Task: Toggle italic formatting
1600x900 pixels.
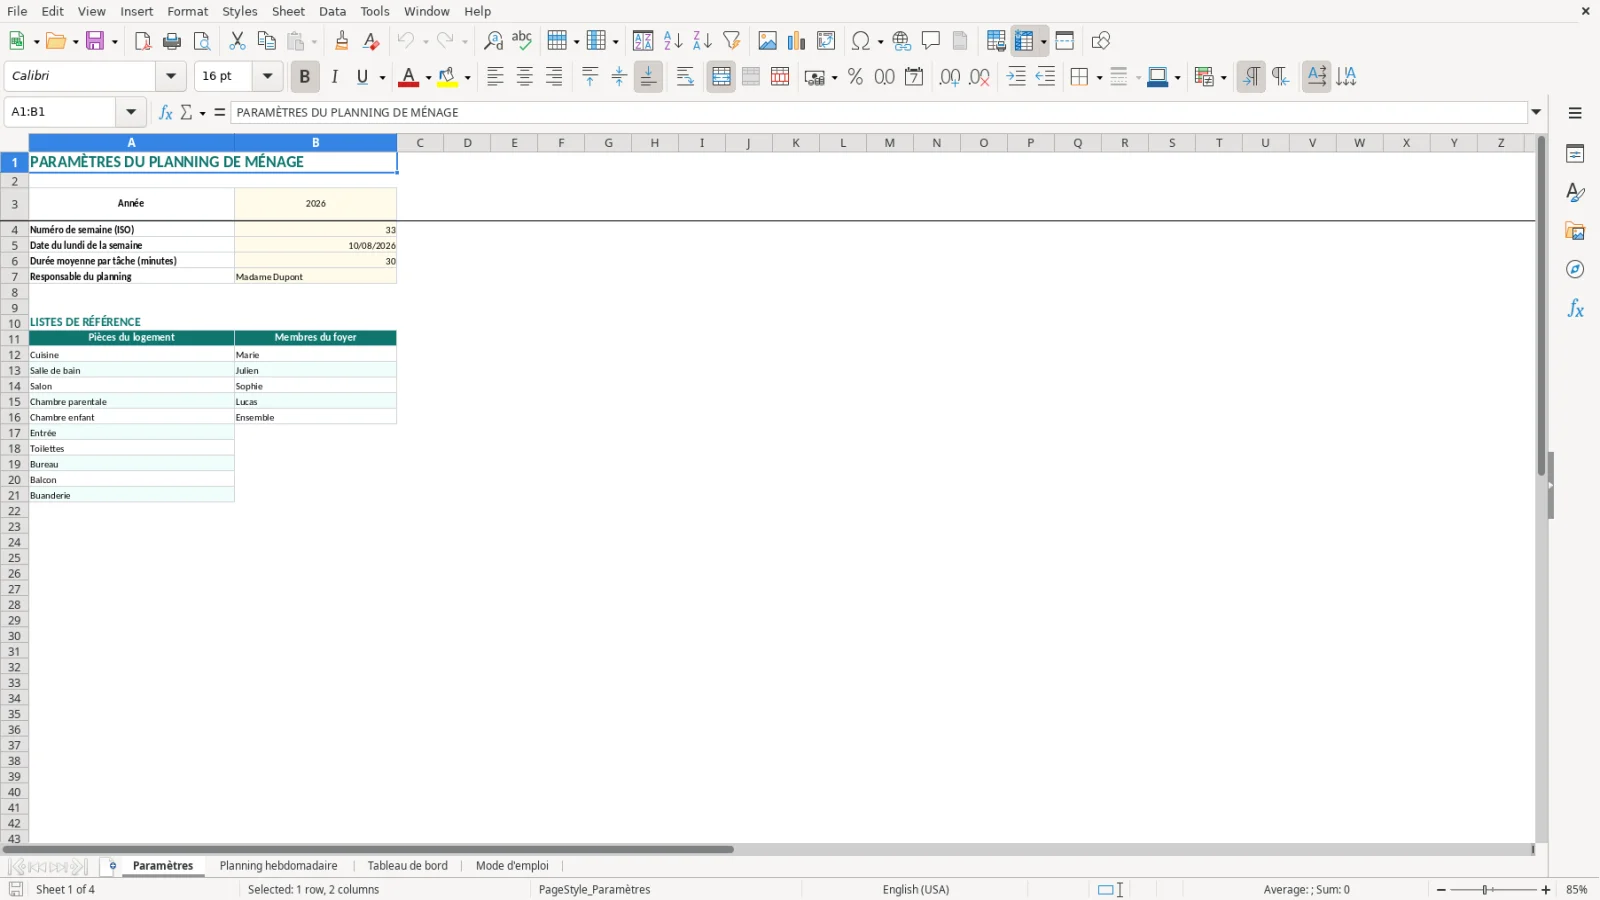Action: [x=334, y=77]
